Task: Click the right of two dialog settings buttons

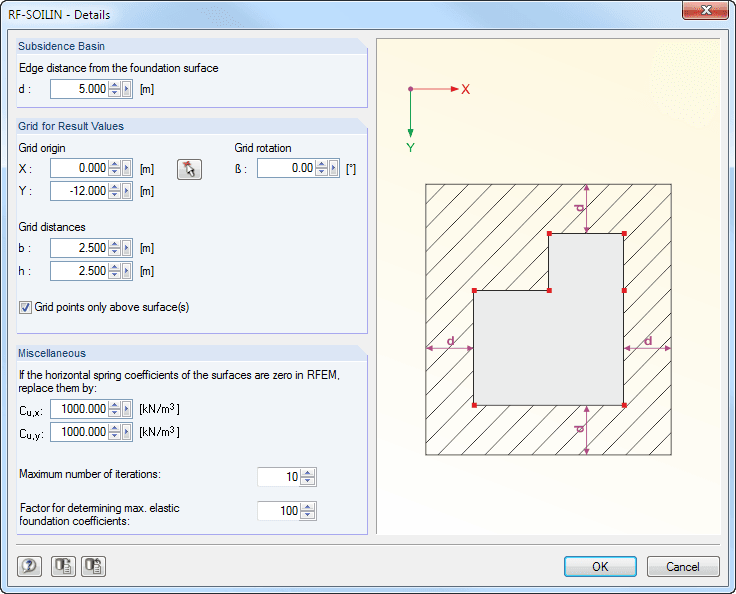Action: (93, 566)
